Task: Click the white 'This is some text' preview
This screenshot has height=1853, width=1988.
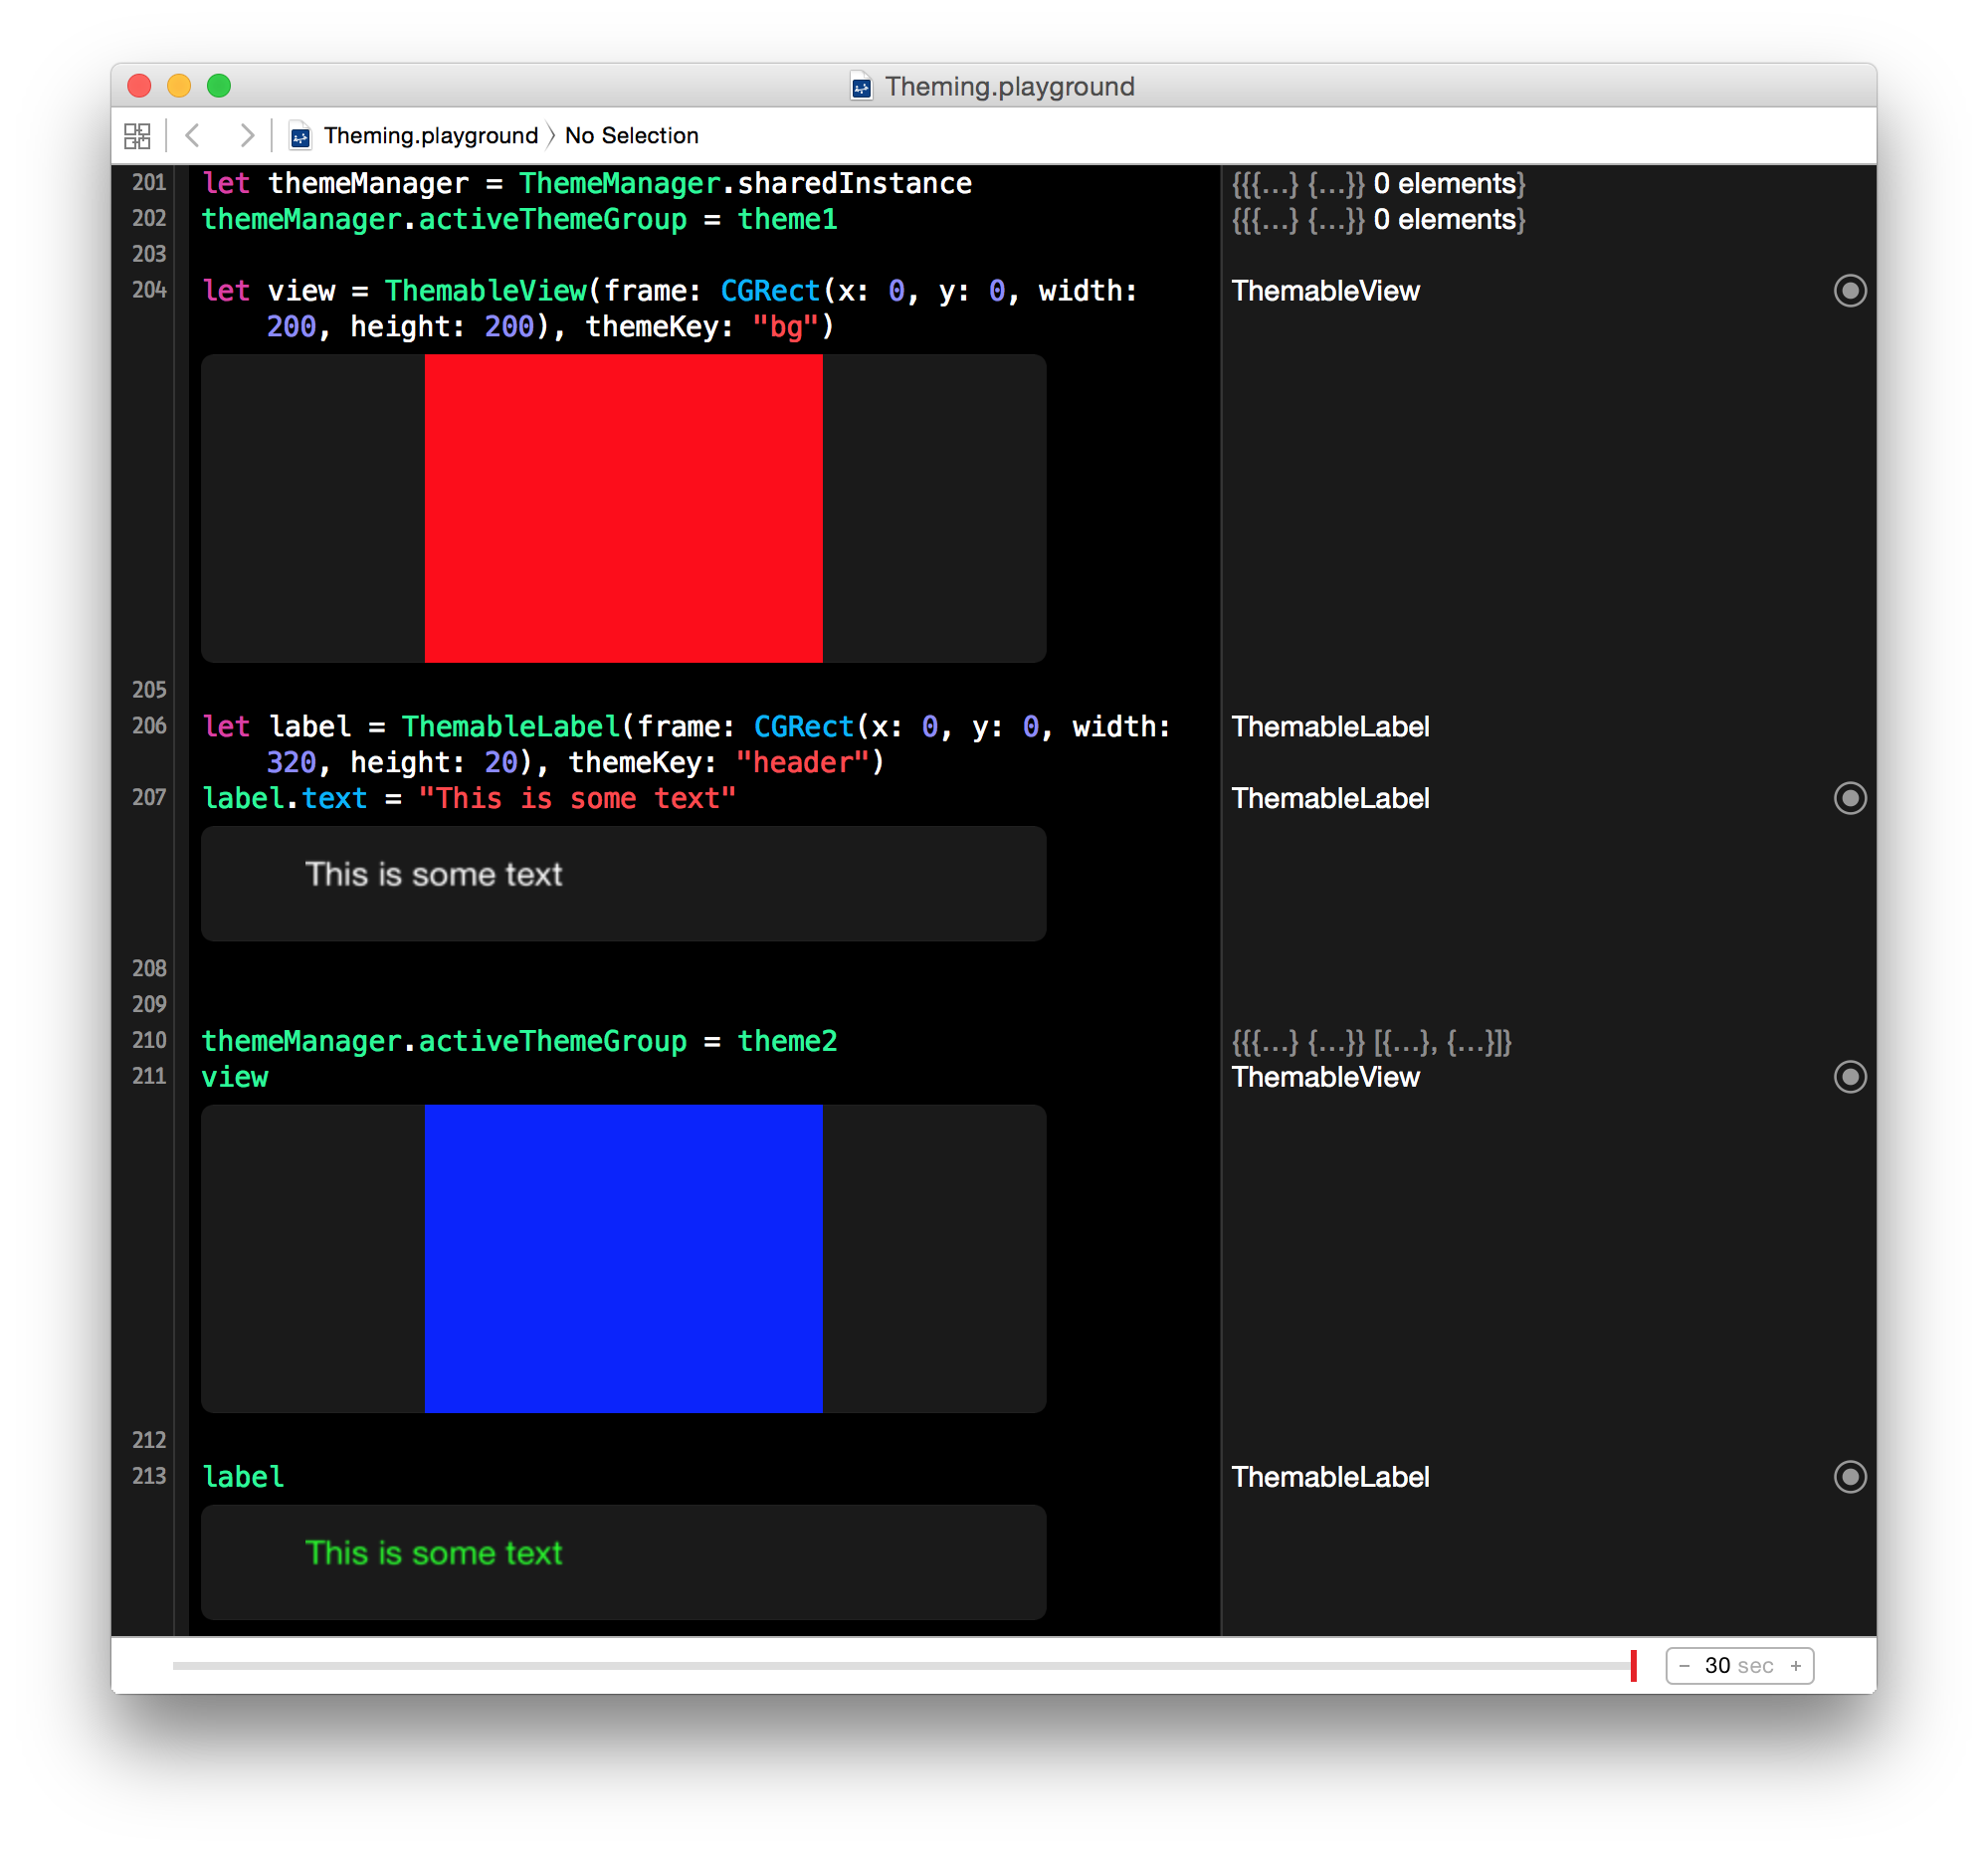Action: pos(433,875)
